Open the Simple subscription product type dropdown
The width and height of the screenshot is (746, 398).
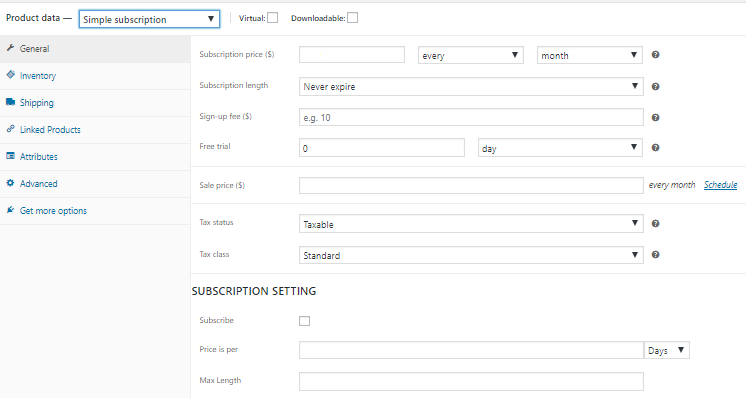(x=149, y=19)
